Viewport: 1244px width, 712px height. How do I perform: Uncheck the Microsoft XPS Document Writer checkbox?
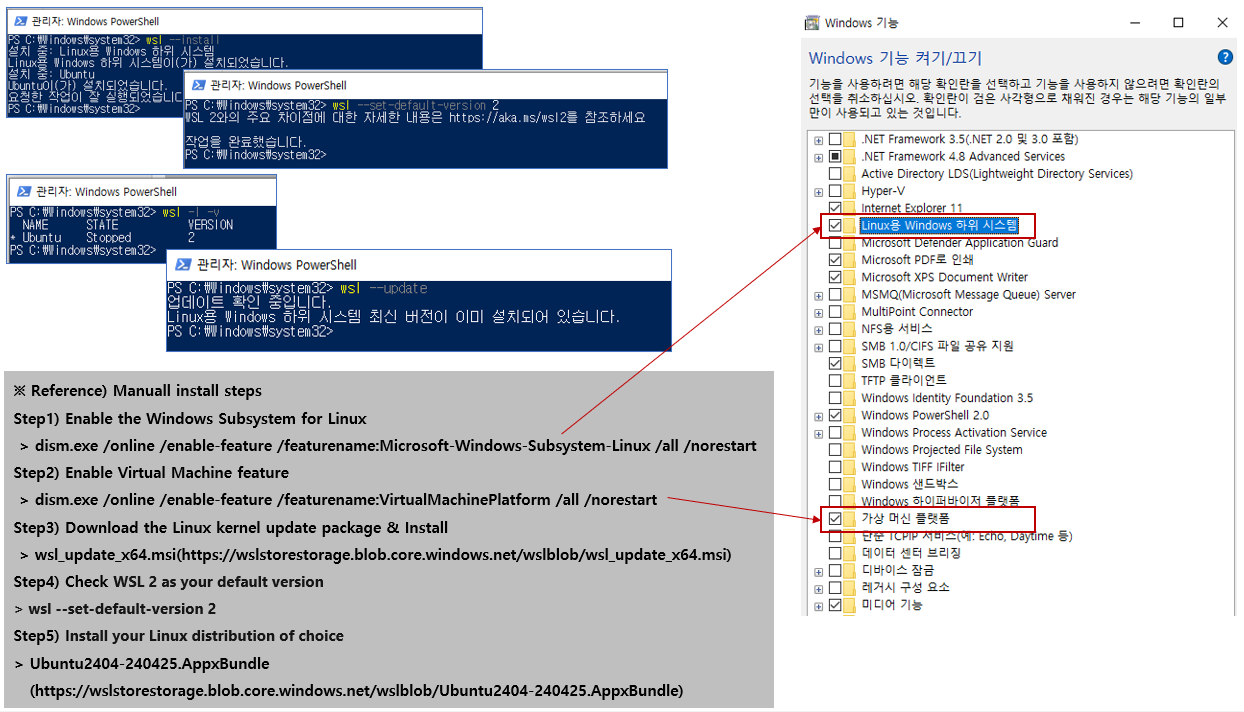tap(835, 277)
